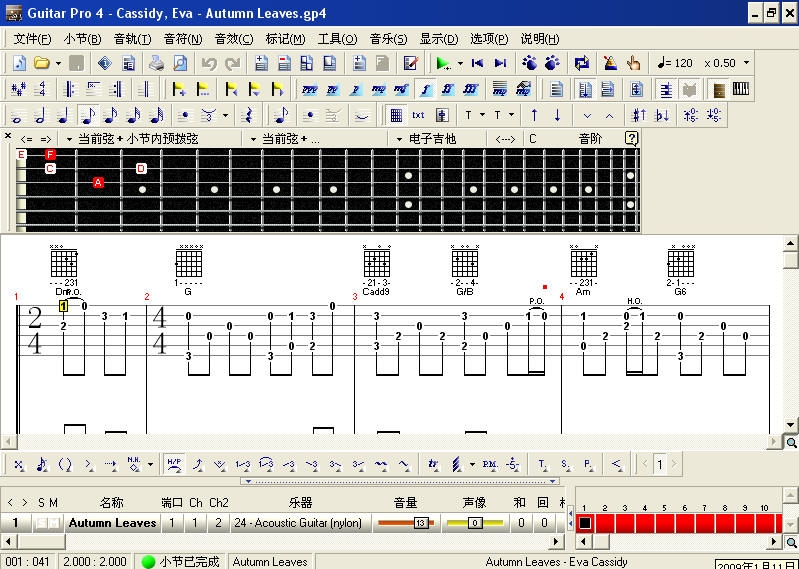799x569 pixels.
Task: Click fretboard help question mark
Action: [x=631, y=139]
